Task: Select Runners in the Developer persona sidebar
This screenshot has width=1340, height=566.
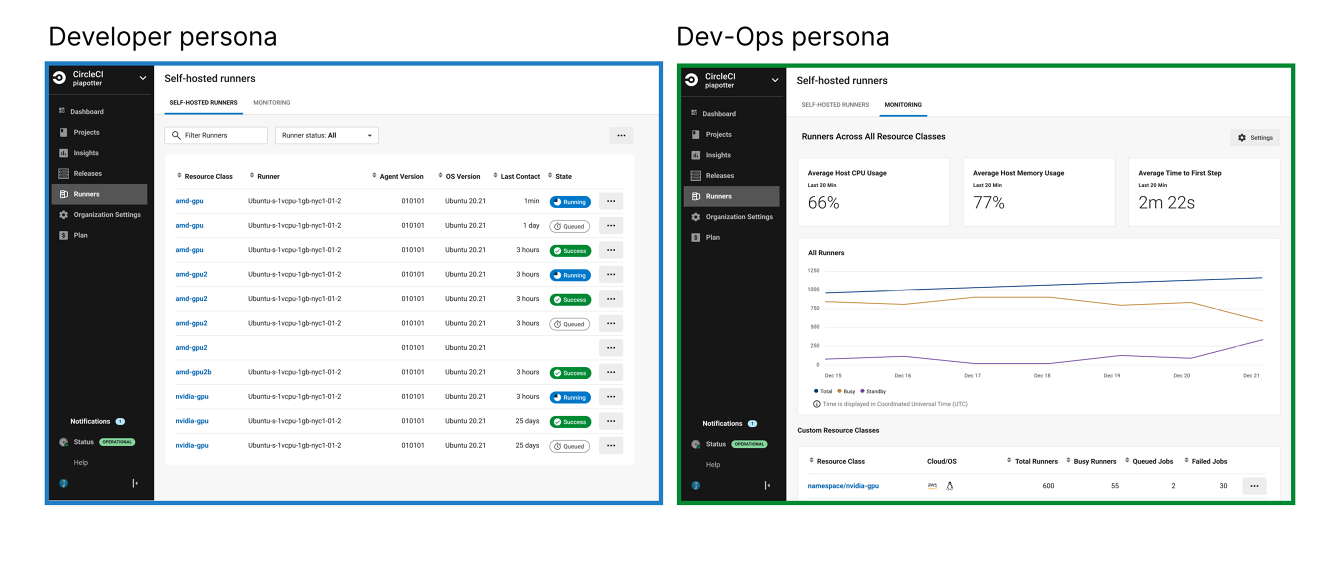Action: coord(99,194)
